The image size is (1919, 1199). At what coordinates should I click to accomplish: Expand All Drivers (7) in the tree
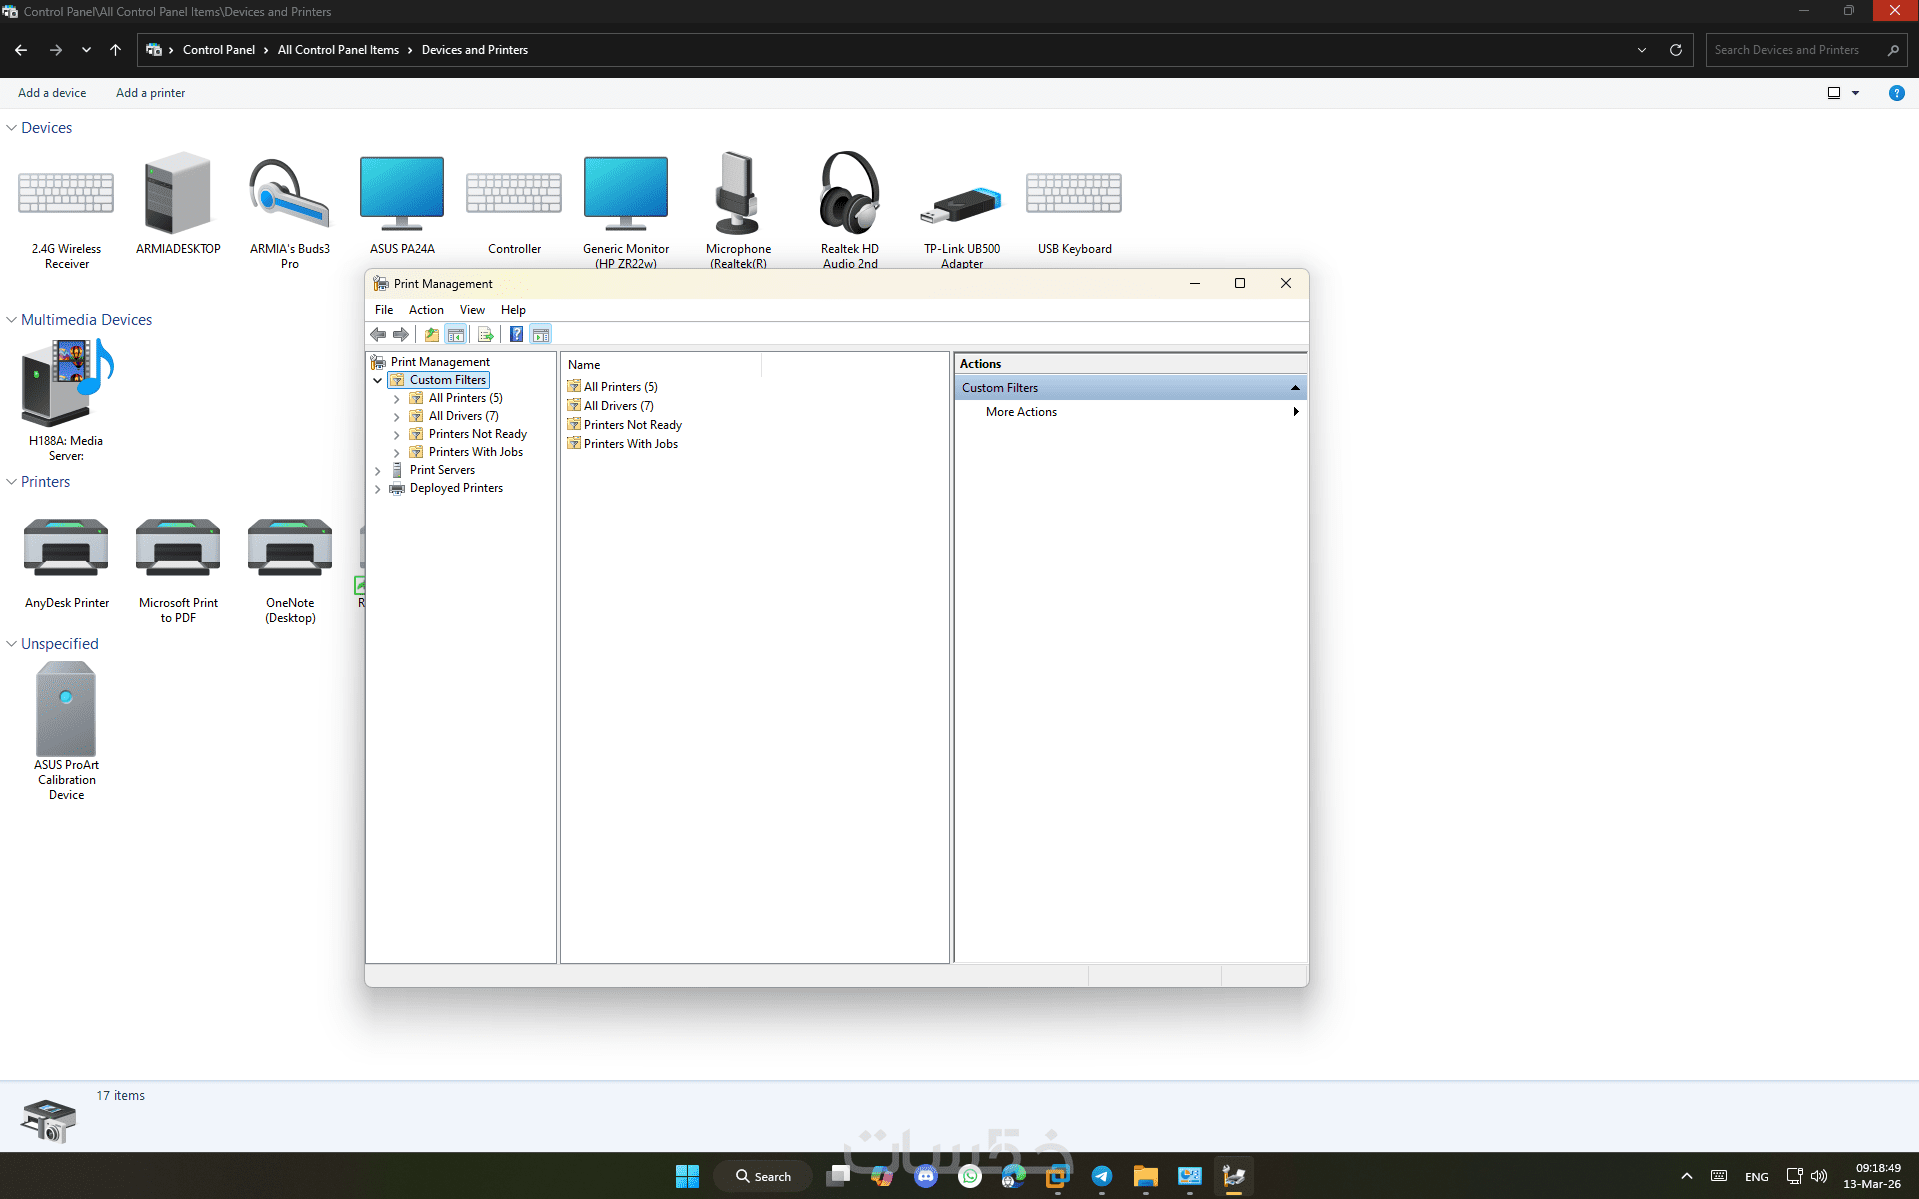pos(397,416)
